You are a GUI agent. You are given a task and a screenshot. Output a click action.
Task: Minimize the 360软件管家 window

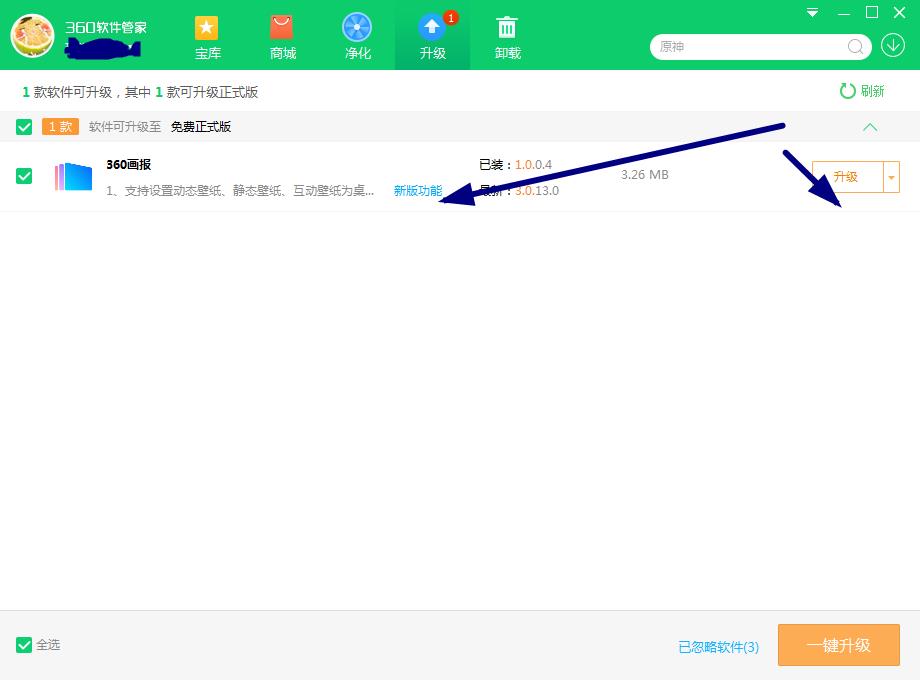844,12
